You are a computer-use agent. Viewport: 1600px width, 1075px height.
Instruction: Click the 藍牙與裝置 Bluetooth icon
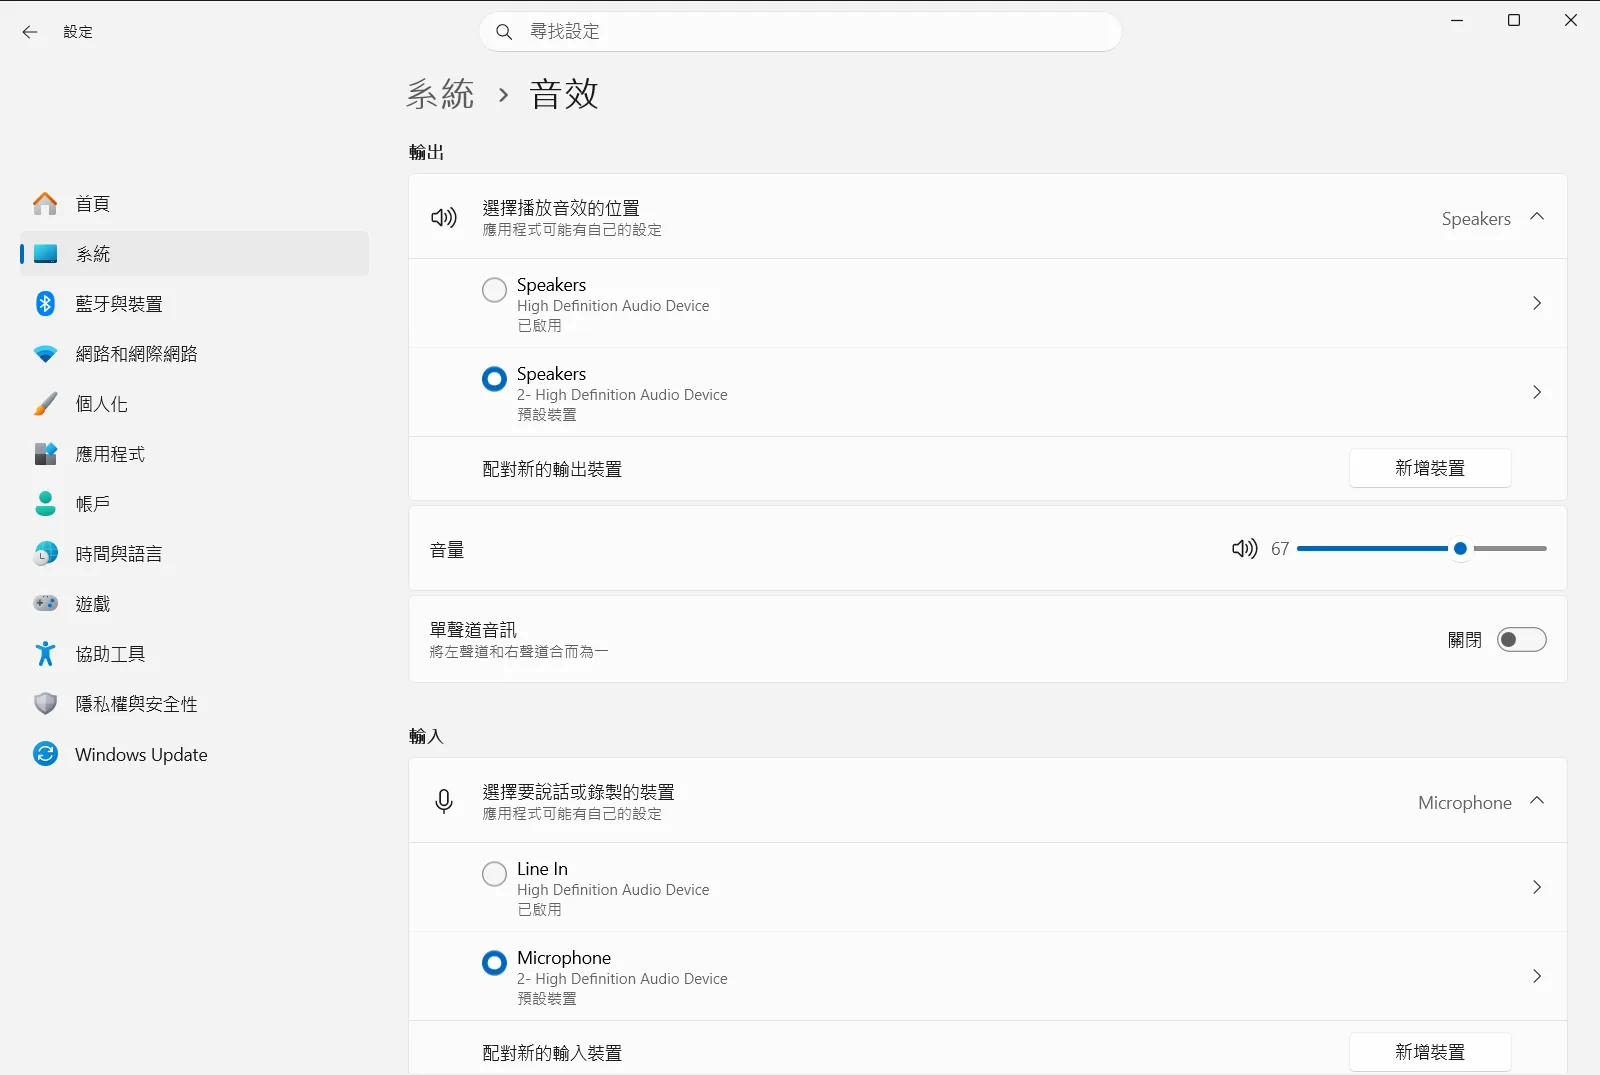click(45, 304)
